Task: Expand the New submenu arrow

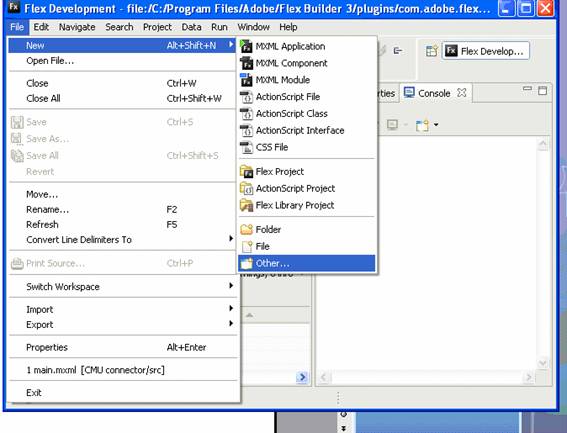Action: click(x=231, y=44)
